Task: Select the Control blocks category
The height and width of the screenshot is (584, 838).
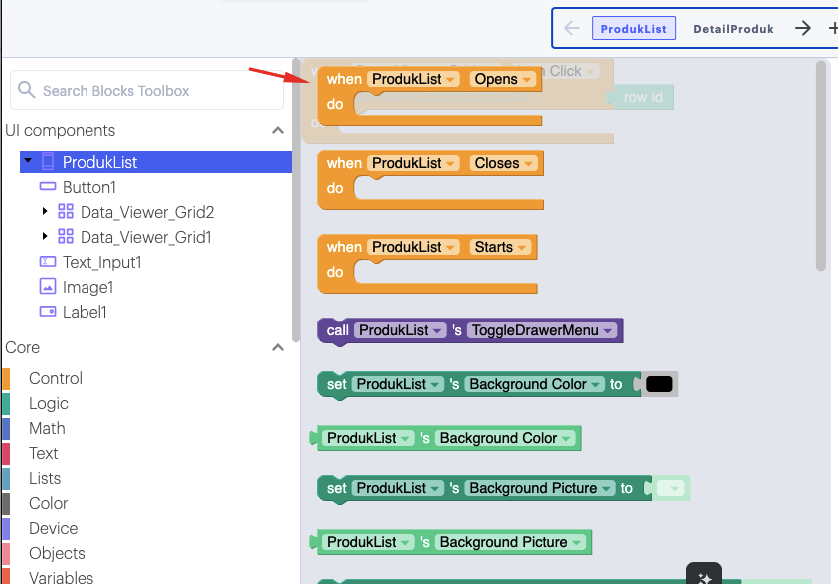Action: (55, 378)
